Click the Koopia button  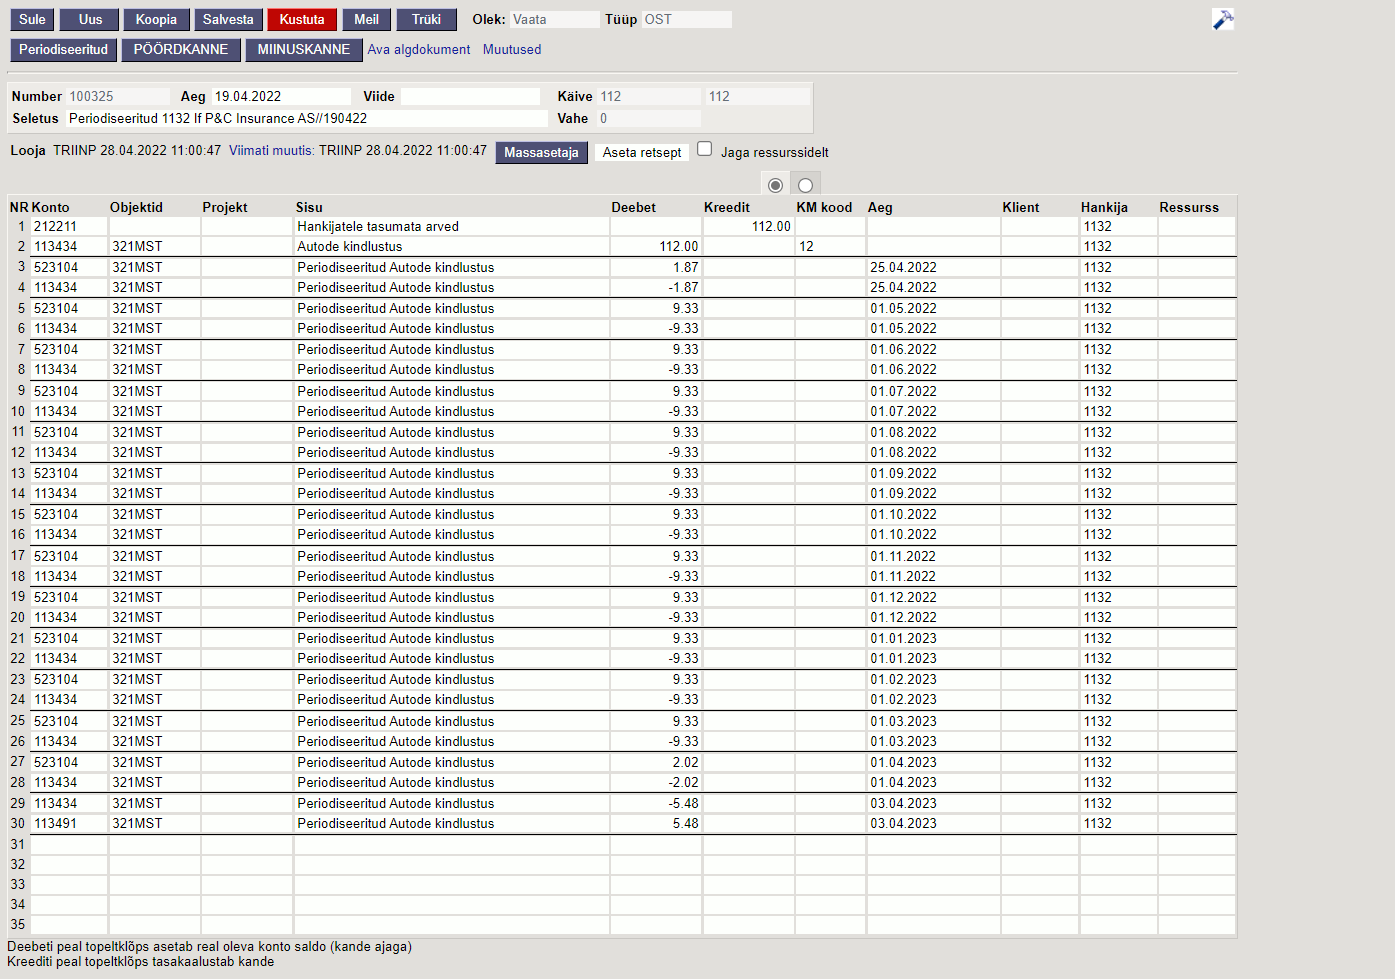coord(156,19)
